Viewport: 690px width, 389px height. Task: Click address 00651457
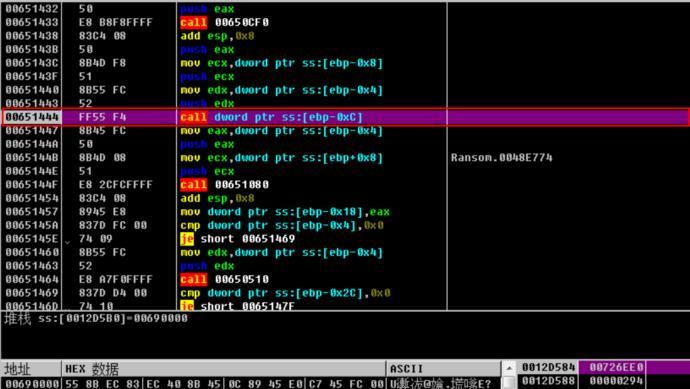(32, 212)
